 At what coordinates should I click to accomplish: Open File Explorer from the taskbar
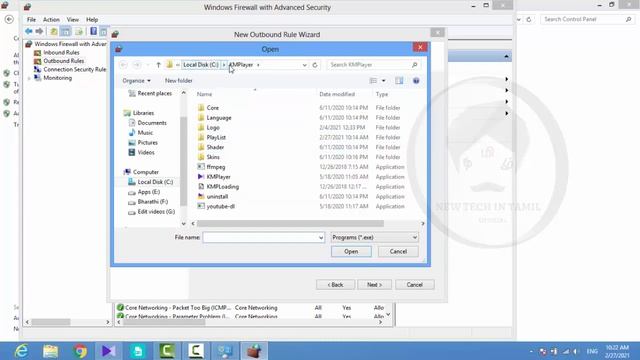pyautogui.click(x=50, y=351)
